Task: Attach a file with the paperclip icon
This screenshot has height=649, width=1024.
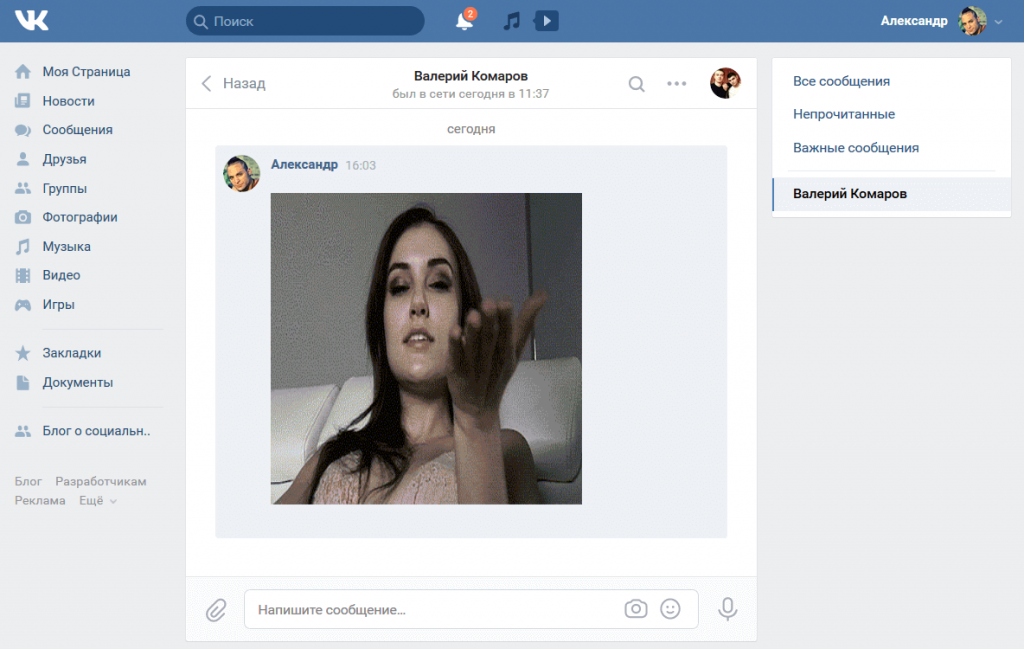Action: [216, 609]
